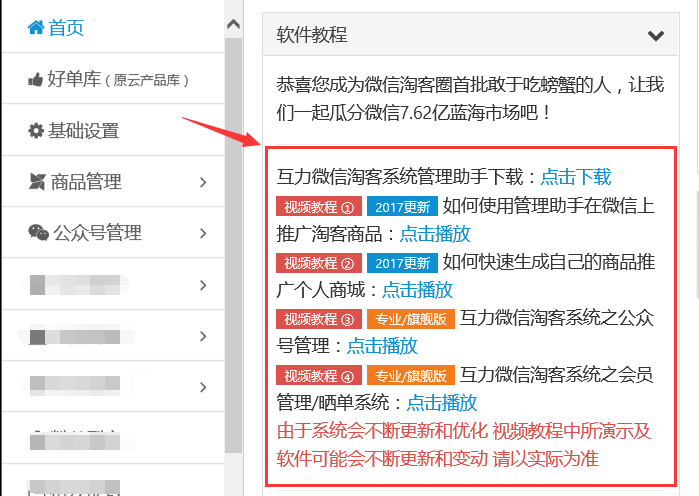Screen dimensions: 699x496
Task: Click the 视频教程 ③ red badge
Action: click(319, 319)
